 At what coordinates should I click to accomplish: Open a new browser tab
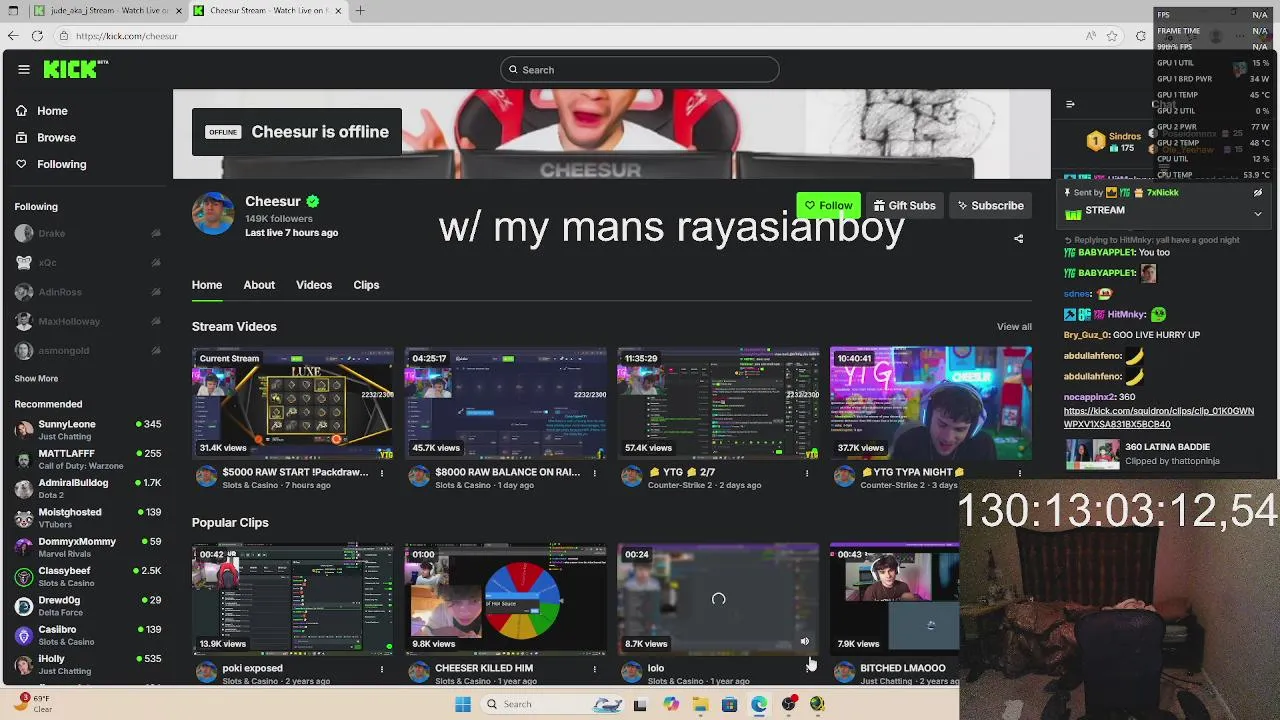click(360, 11)
